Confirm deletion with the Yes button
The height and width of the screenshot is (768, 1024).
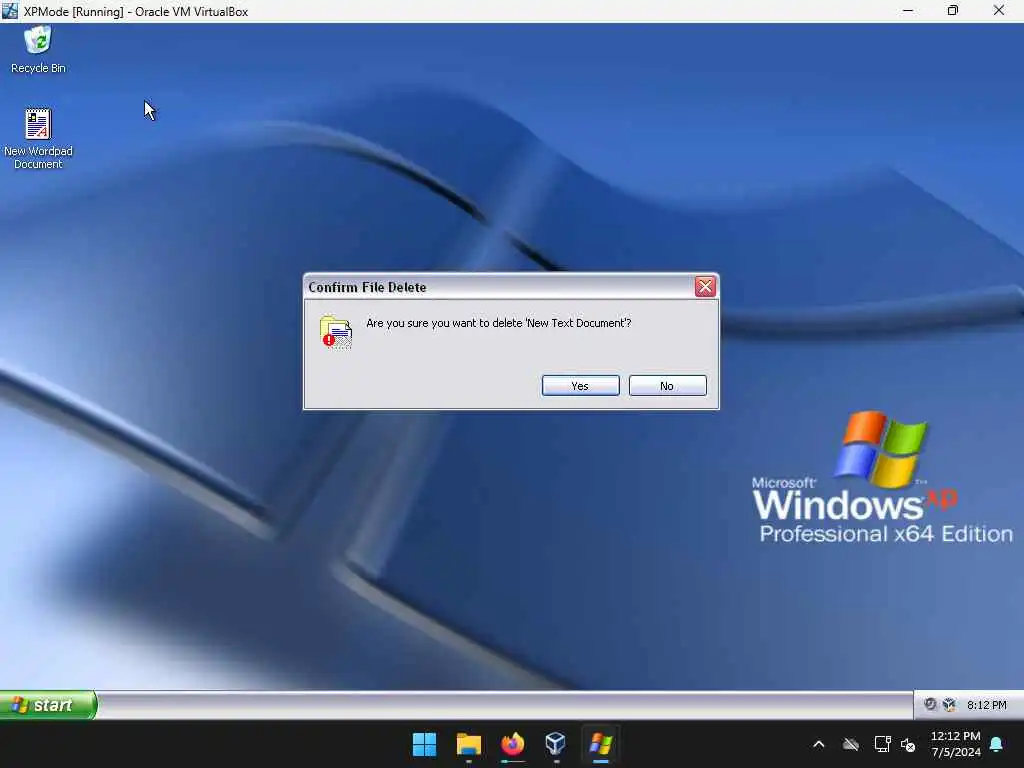point(580,386)
